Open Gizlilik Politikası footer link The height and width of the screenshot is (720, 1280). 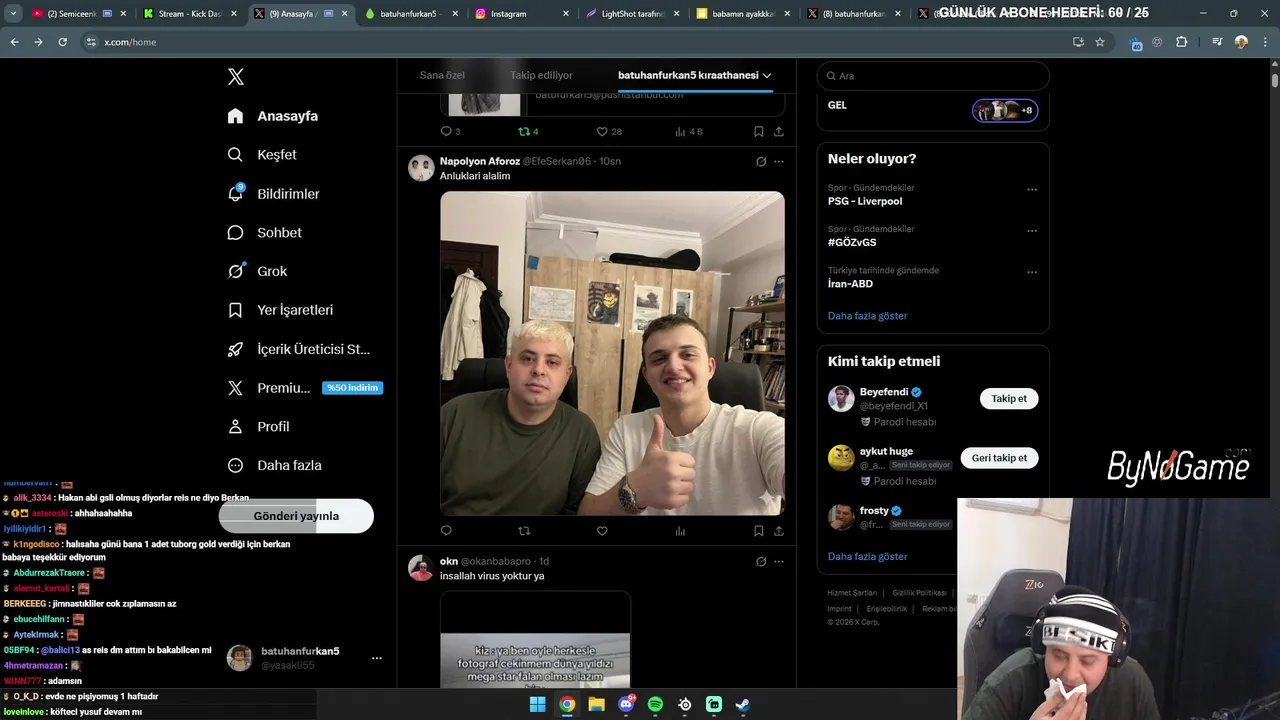(x=919, y=593)
